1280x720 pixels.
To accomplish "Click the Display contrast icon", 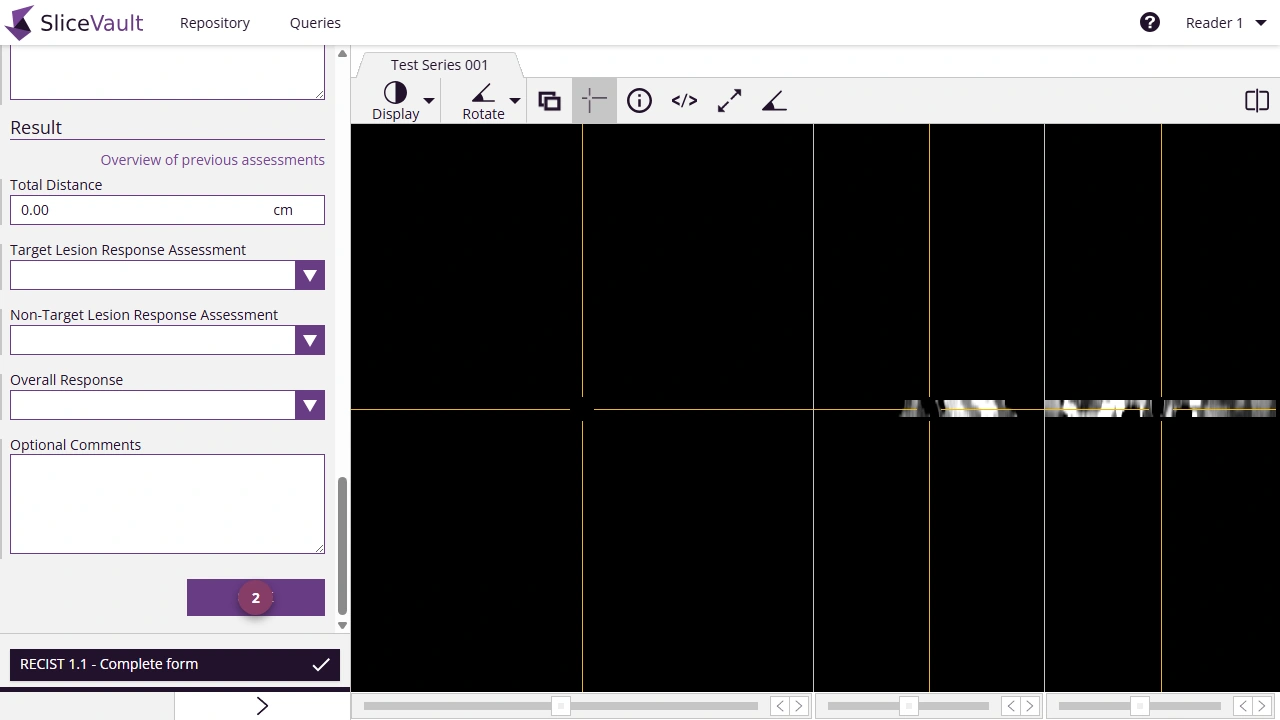I will (395, 92).
